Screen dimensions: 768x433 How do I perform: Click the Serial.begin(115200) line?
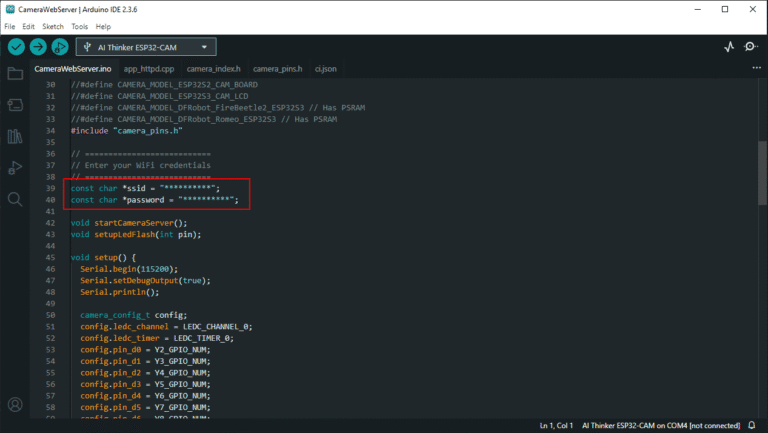tap(129, 269)
